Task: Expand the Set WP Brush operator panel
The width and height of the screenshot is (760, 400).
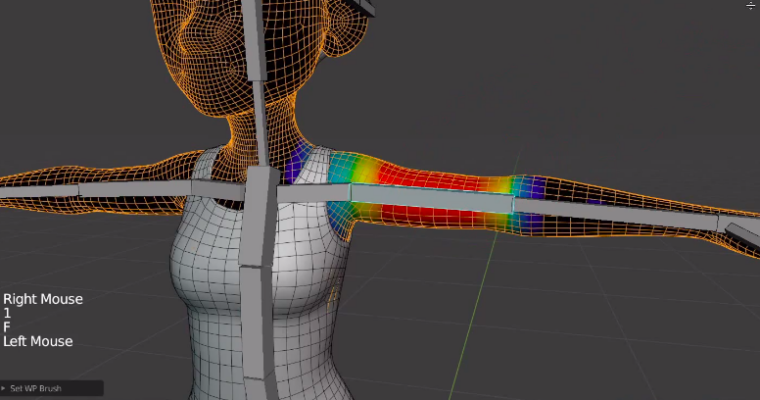Action: pos(5,387)
